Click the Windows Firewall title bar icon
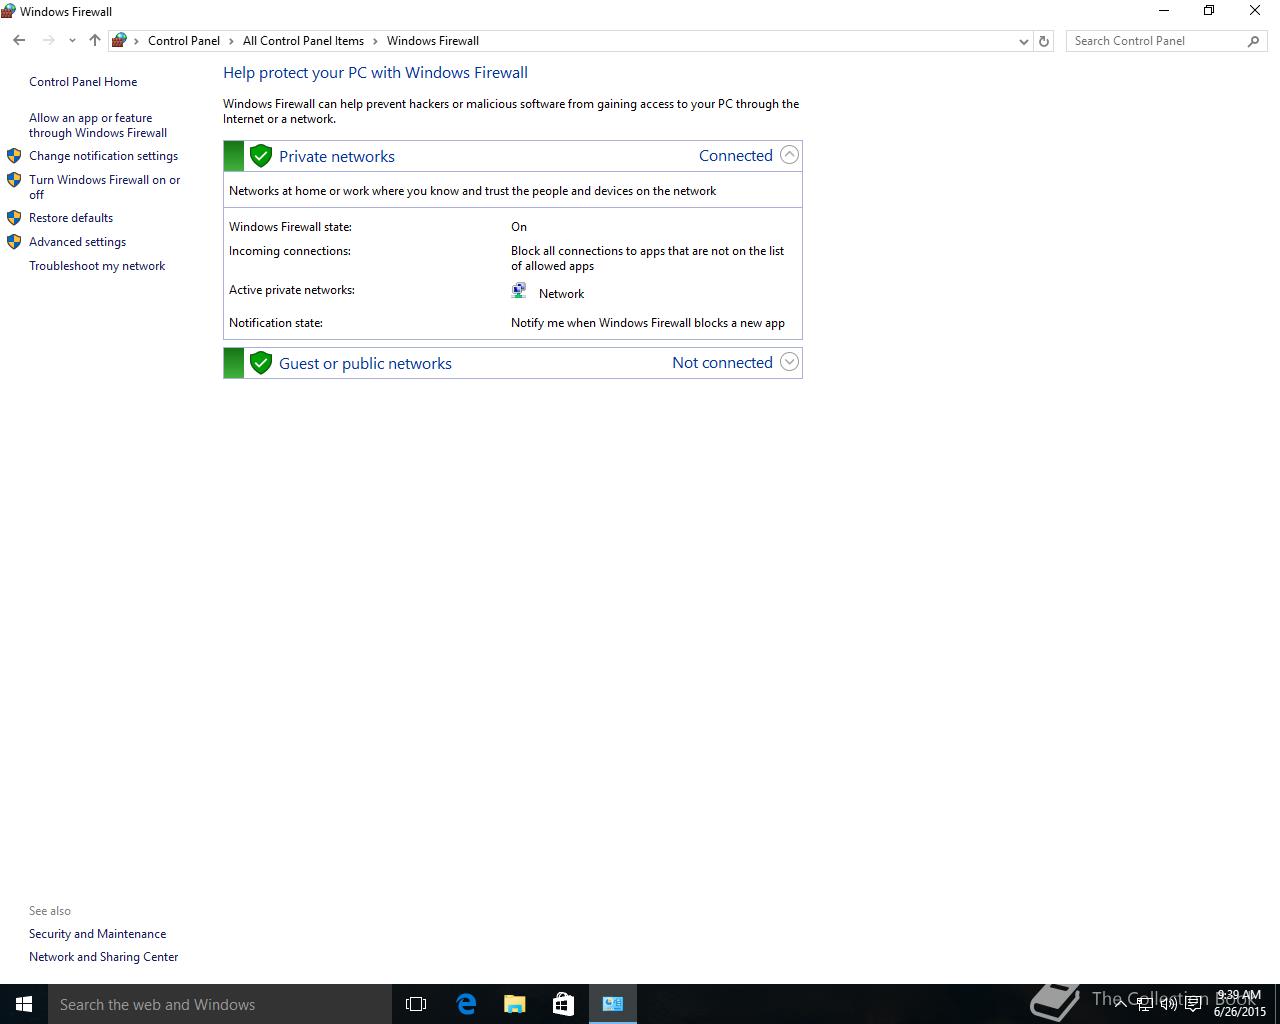The width and height of the screenshot is (1280, 1024). click(9, 11)
